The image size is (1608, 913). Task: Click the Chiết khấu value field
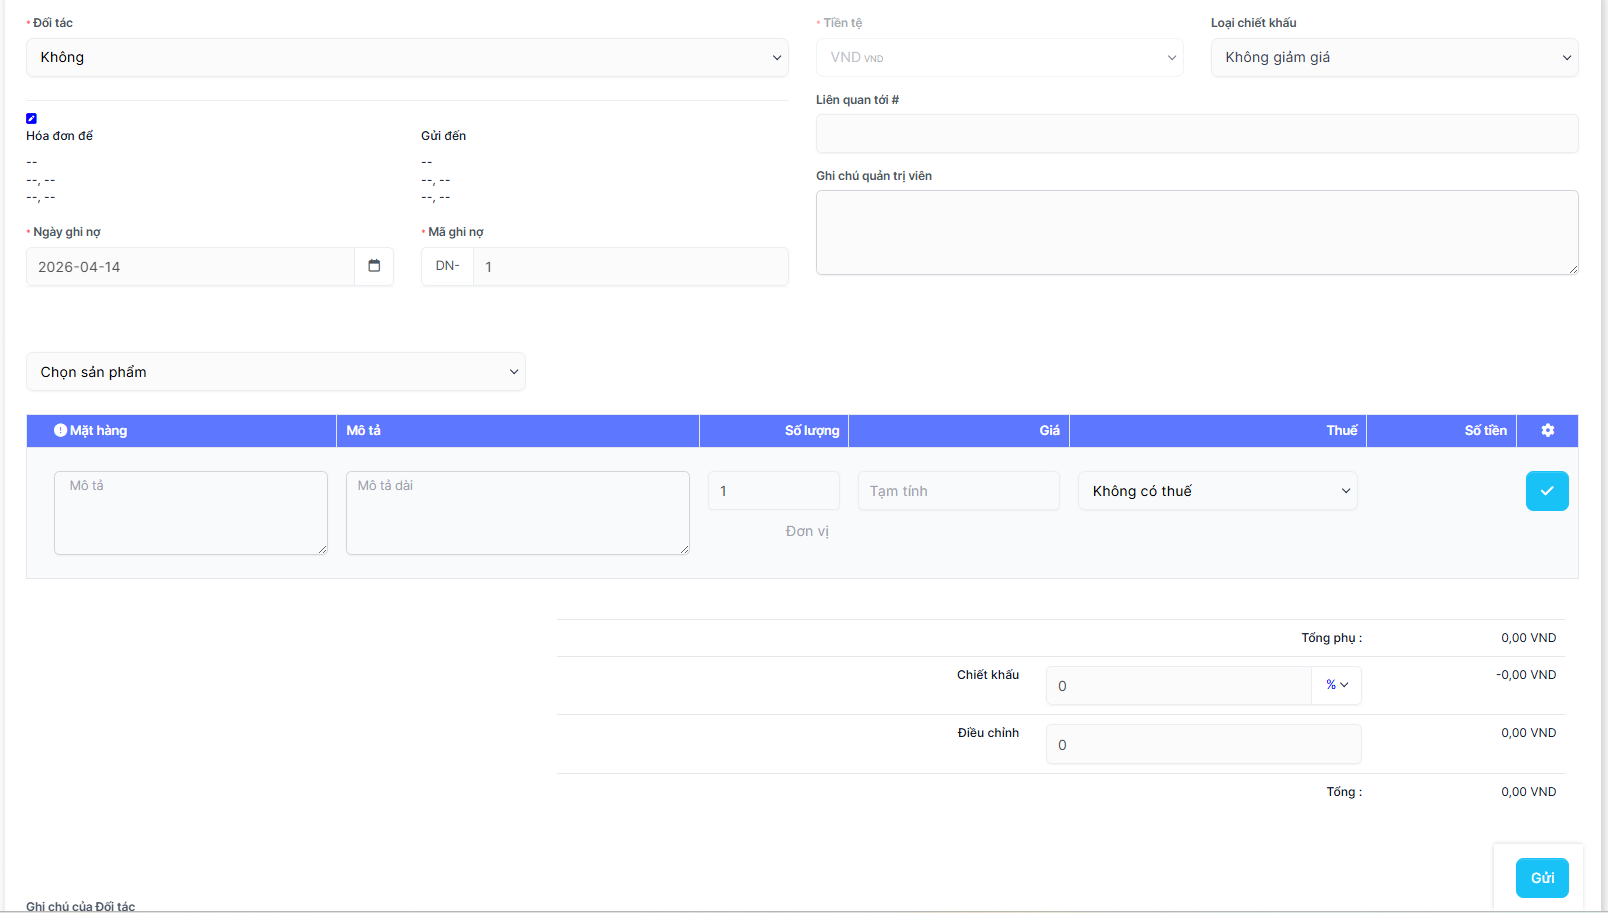(x=1178, y=686)
